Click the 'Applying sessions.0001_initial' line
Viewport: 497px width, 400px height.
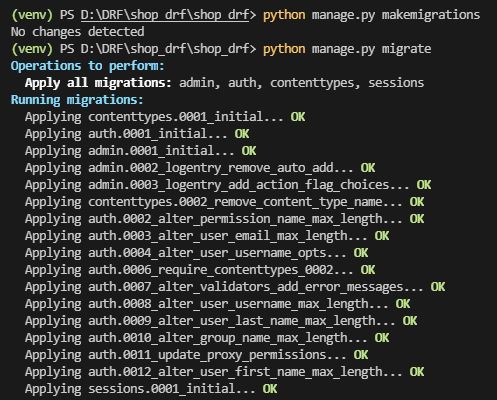(151, 389)
